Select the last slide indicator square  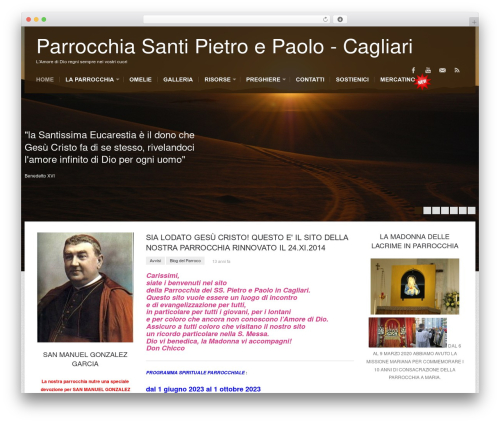[471, 210]
